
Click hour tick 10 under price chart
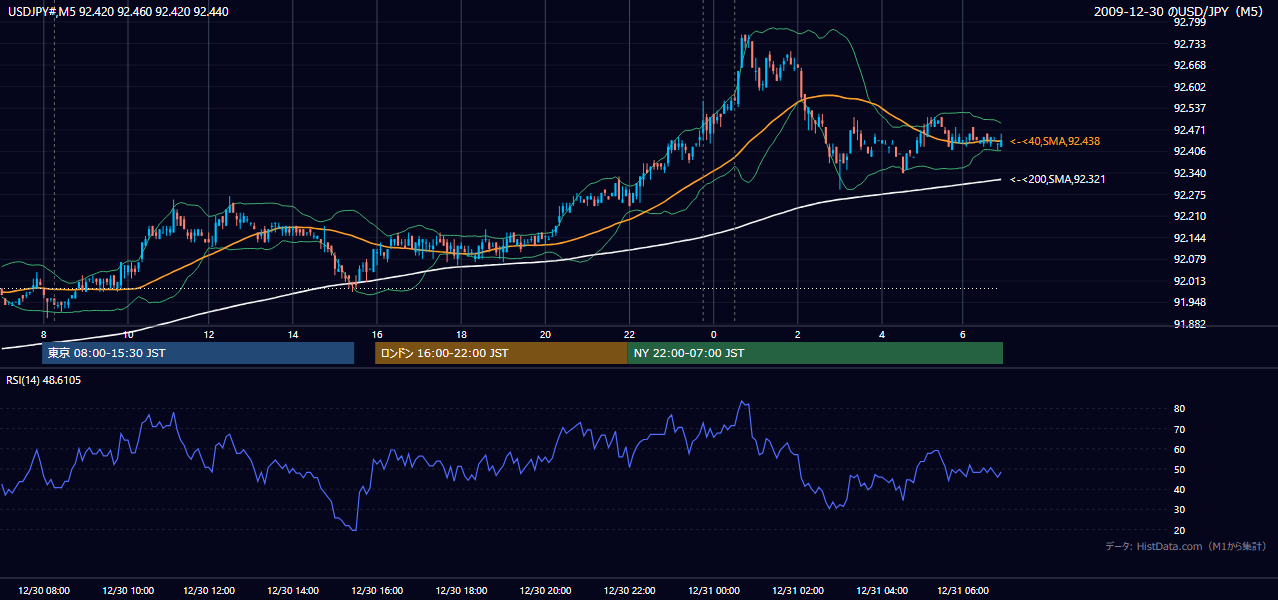pos(127,334)
